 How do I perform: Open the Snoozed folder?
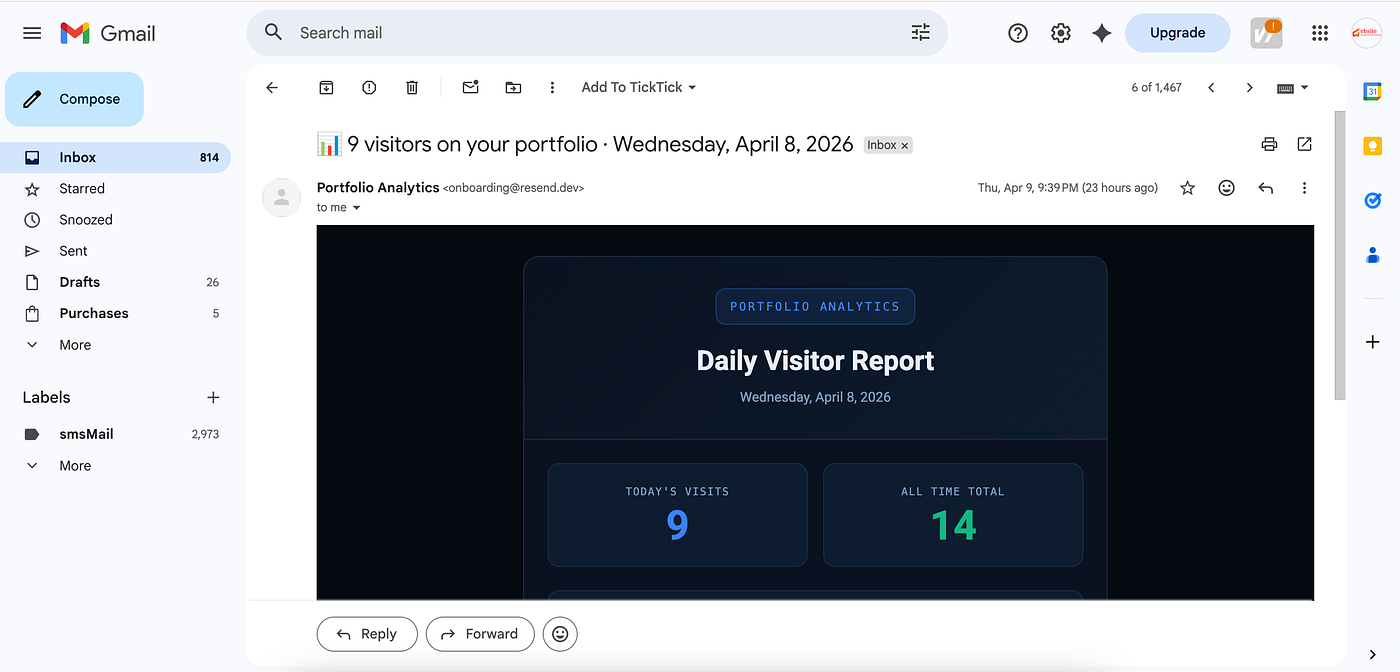(115, 220)
